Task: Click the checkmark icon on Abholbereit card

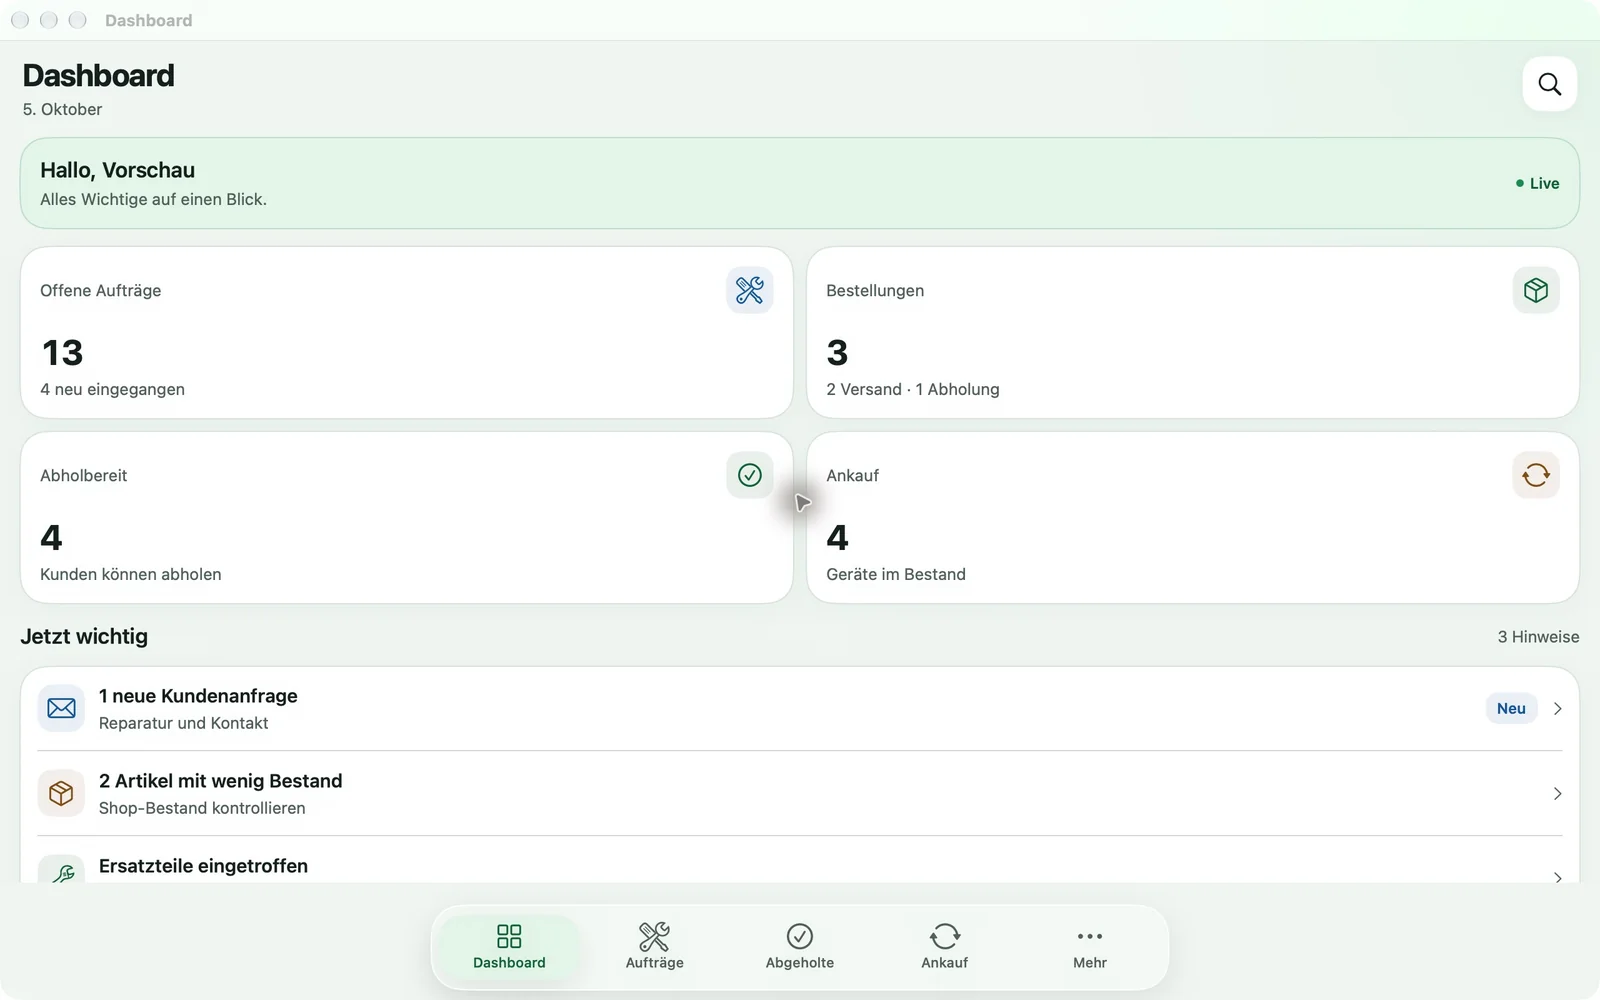Action: click(749, 475)
